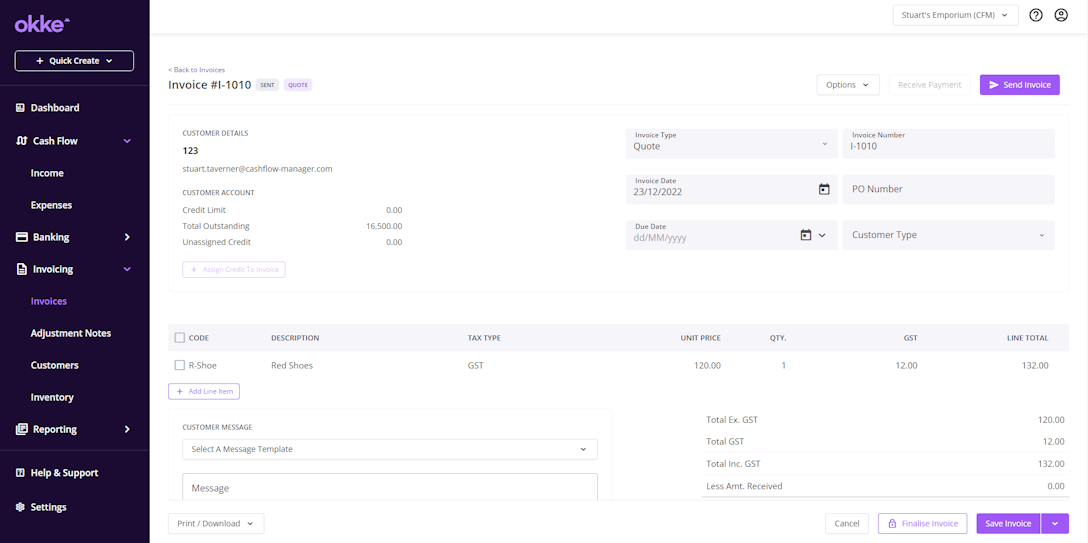Expand the Select A Message Template dropdown
Image resolution: width=1088 pixels, height=543 pixels.
(x=389, y=450)
